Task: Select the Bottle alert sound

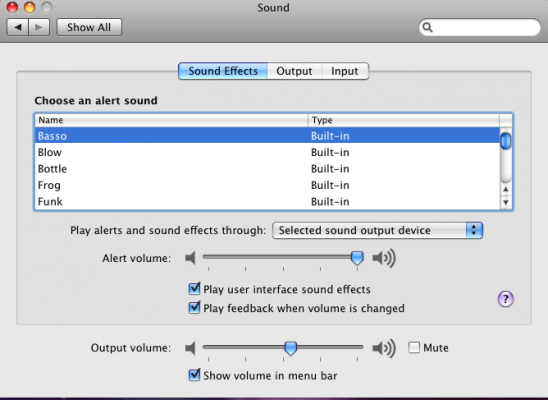Action: coord(267,169)
